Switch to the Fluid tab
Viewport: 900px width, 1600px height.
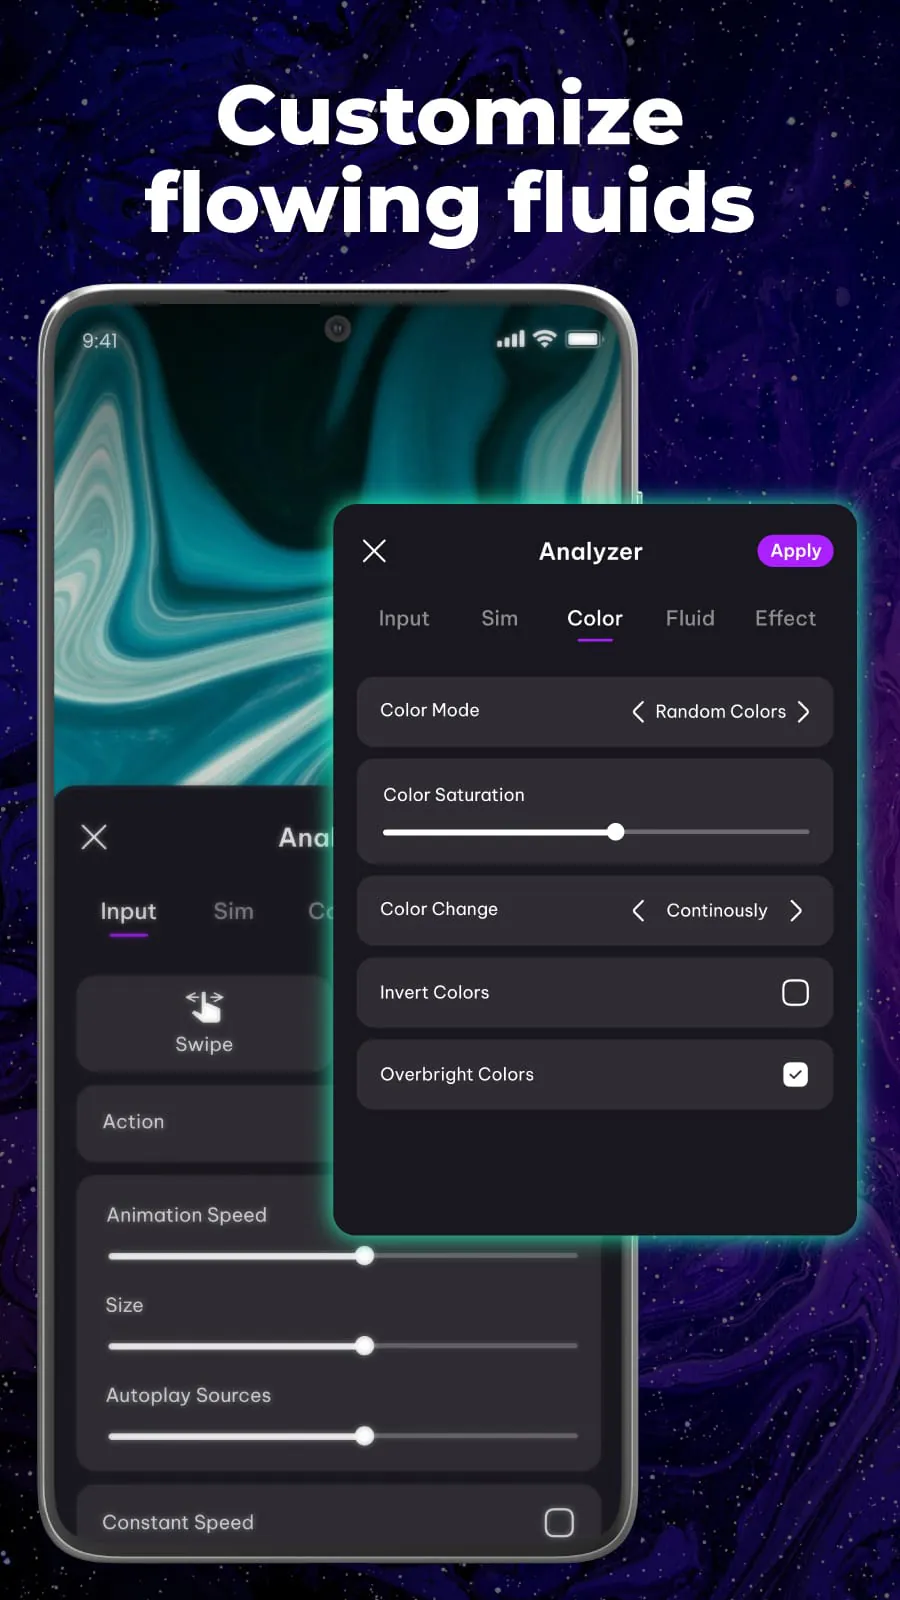(x=690, y=619)
